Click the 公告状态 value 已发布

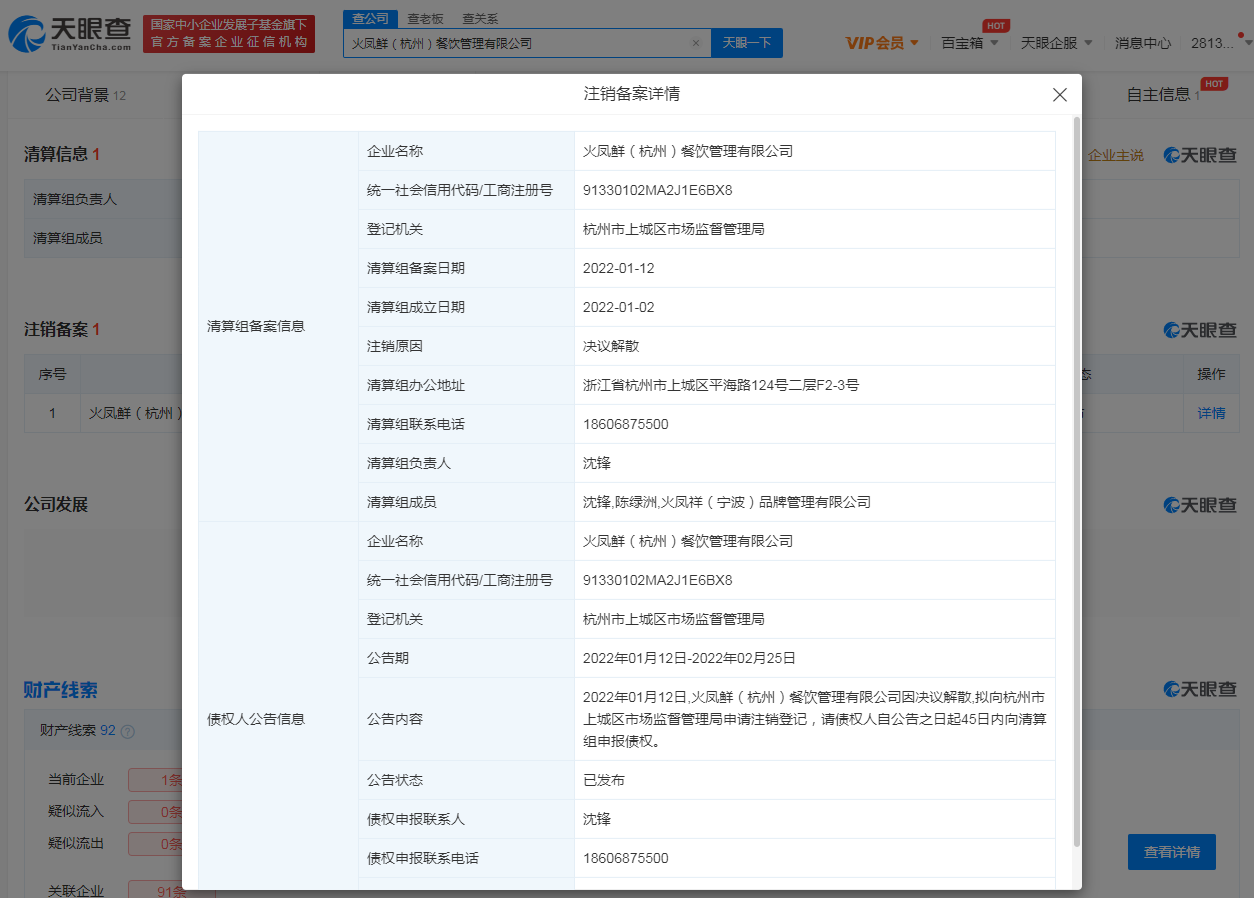(604, 780)
